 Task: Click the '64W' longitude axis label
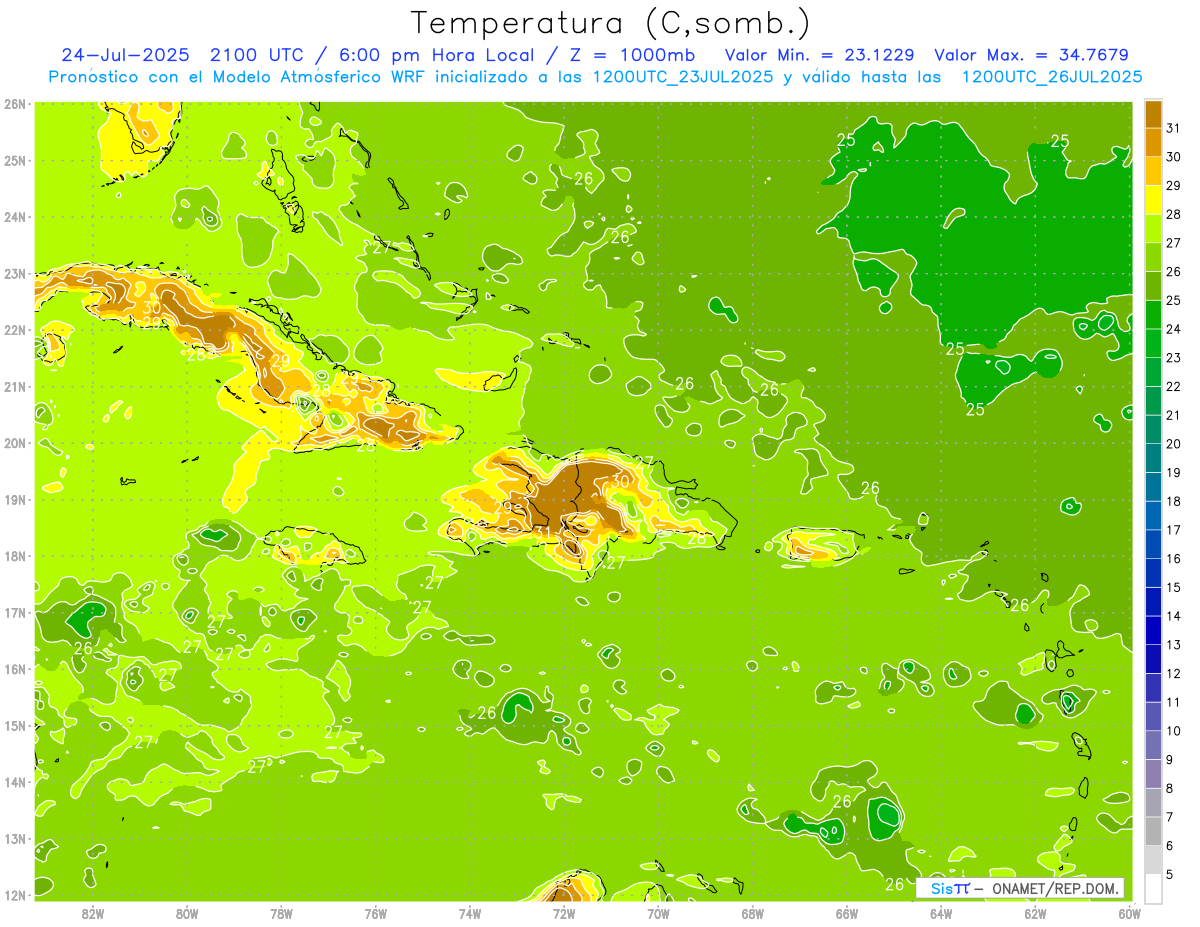[941, 913]
